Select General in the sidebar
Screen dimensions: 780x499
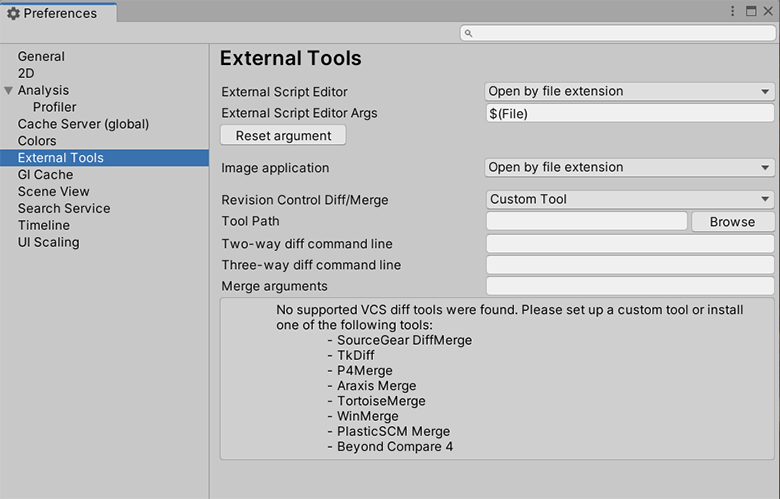point(41,57)
